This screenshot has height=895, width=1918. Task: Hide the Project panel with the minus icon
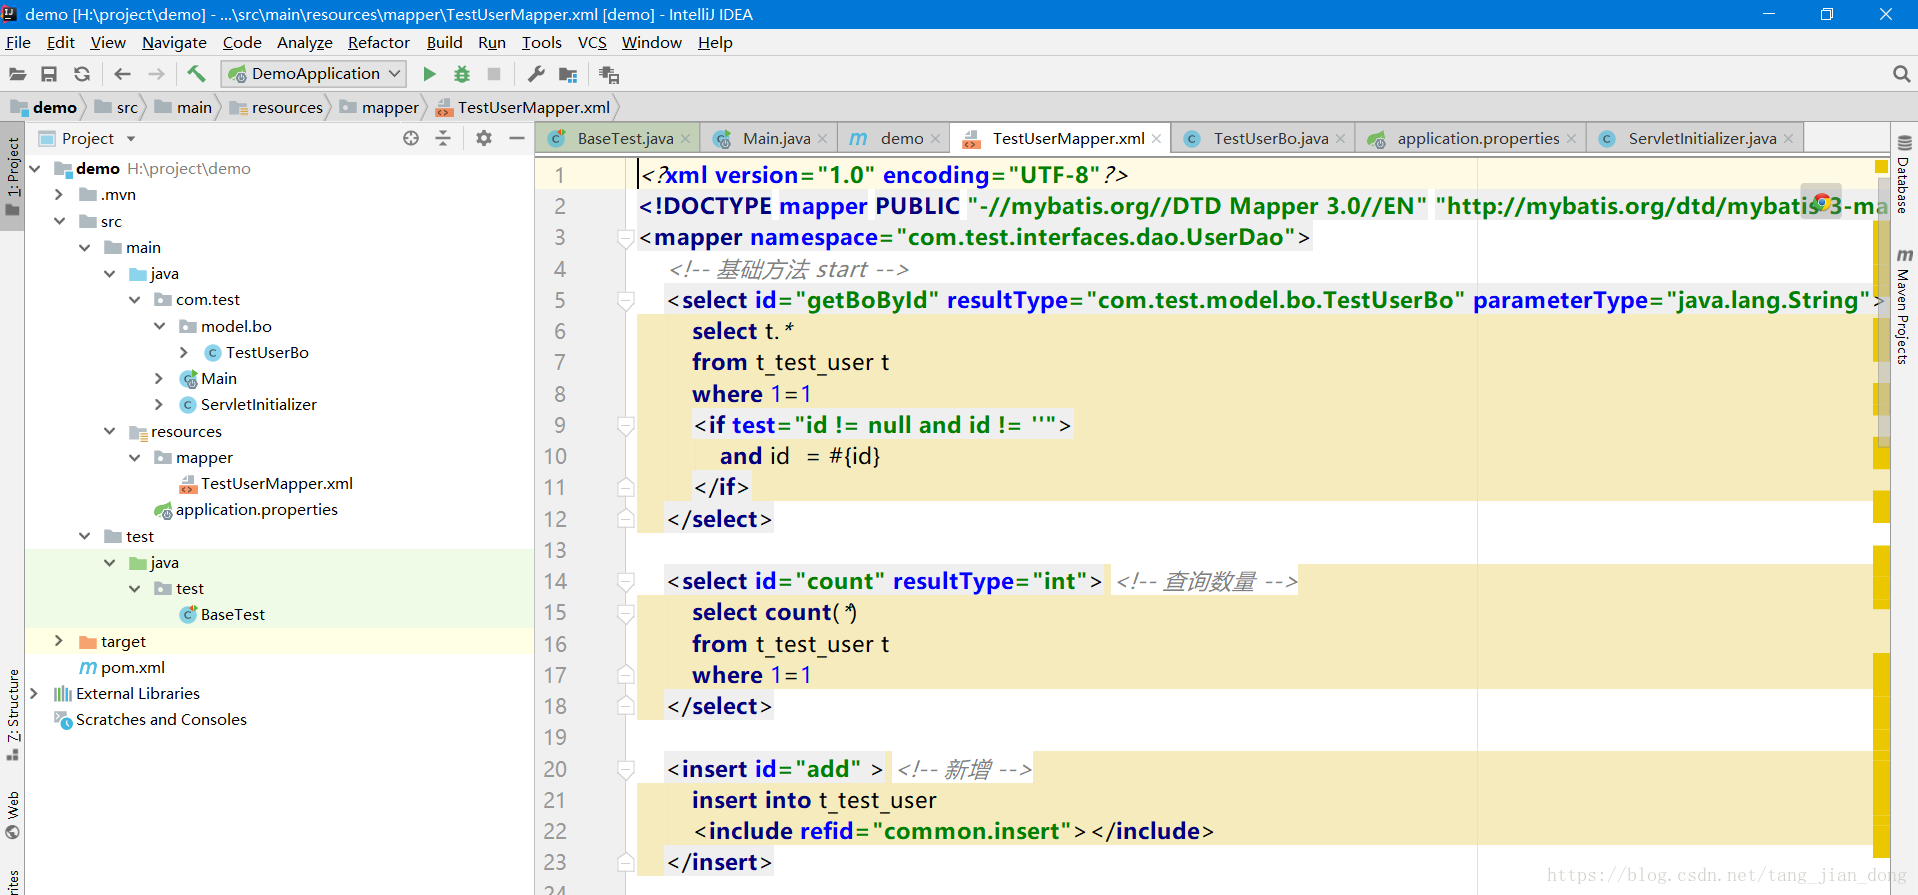pyautogui.click(x=517, y=138)
